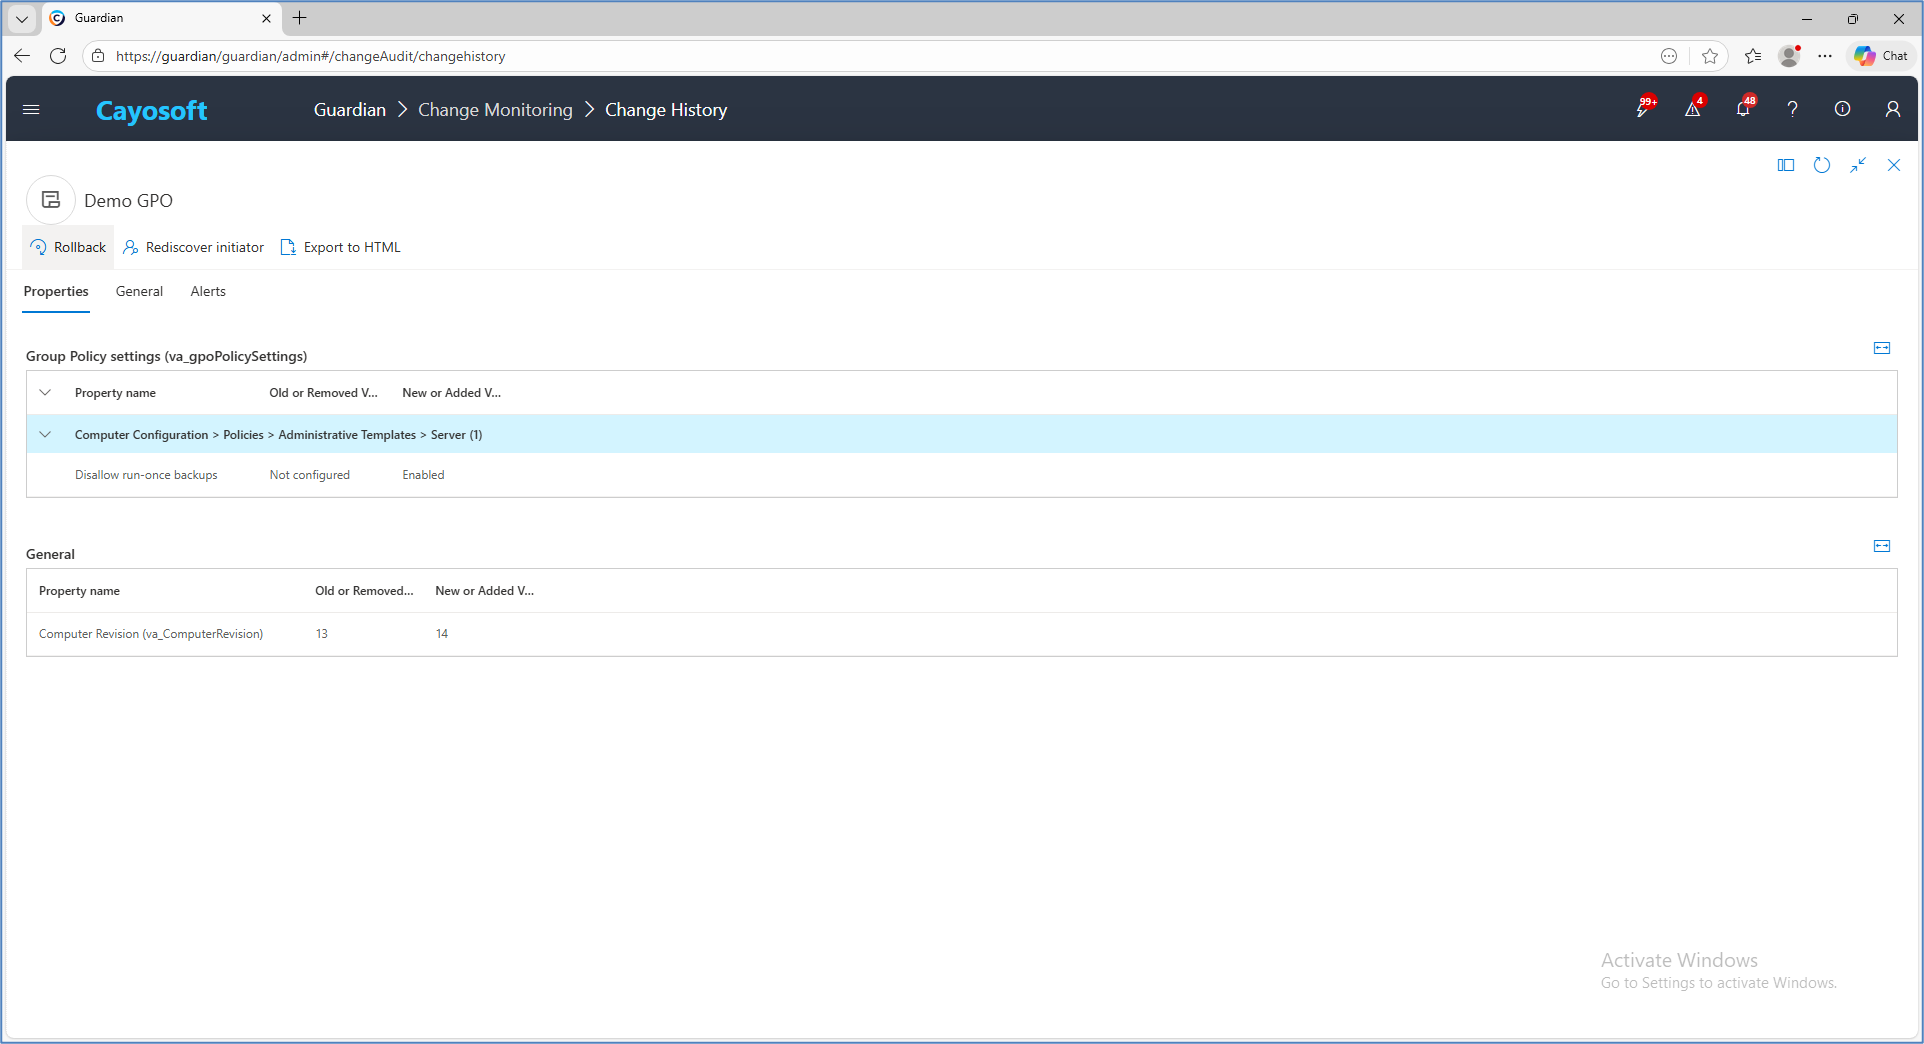Collapse the Administrative Templates > Server group

45,435
